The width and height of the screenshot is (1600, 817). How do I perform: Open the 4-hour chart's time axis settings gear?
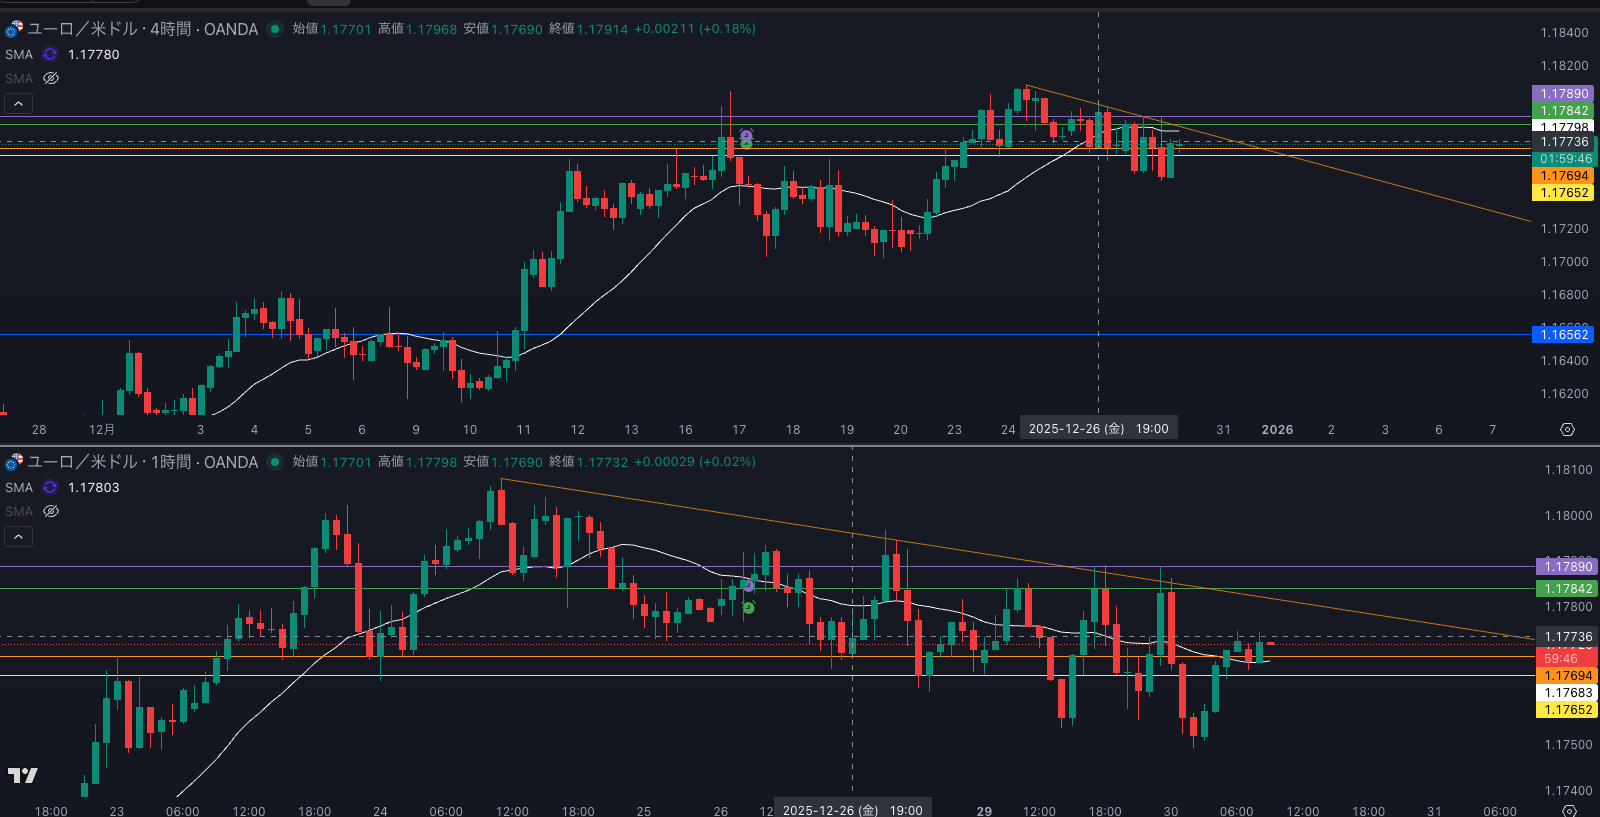(x=1567, y=429)
